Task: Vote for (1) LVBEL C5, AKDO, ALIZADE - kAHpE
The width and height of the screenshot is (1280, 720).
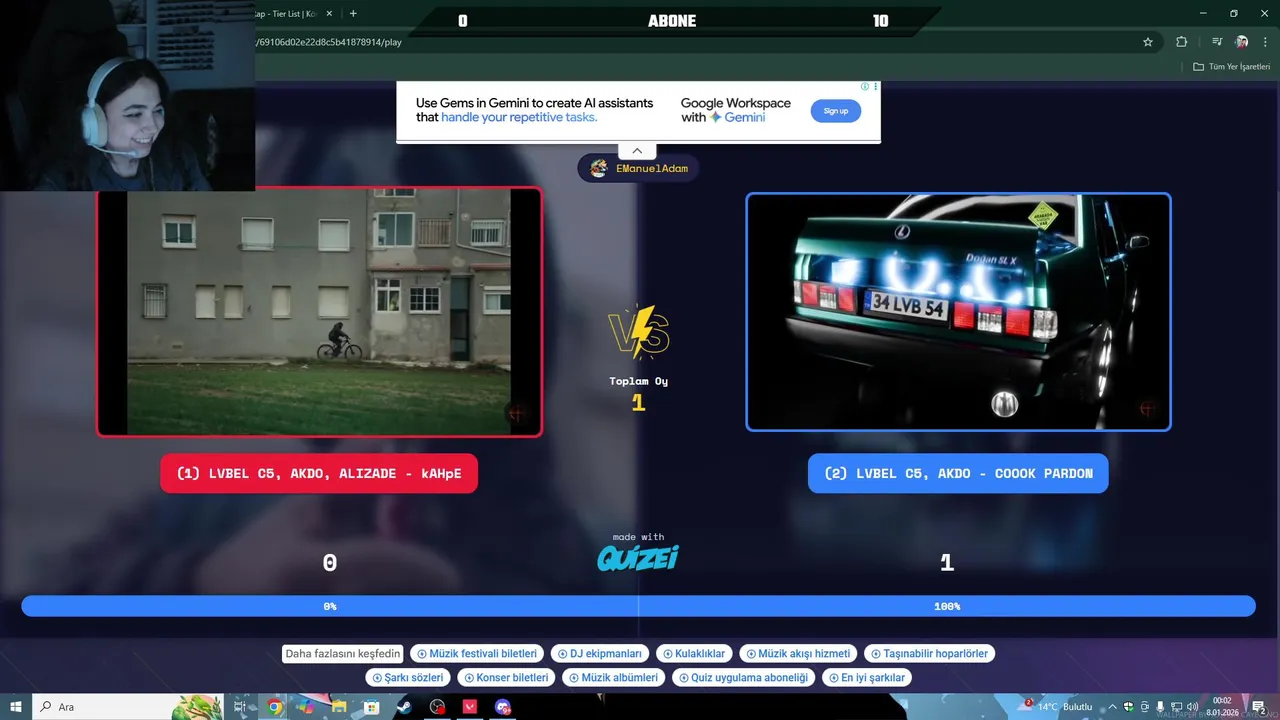Action: [x=319, y=473]
